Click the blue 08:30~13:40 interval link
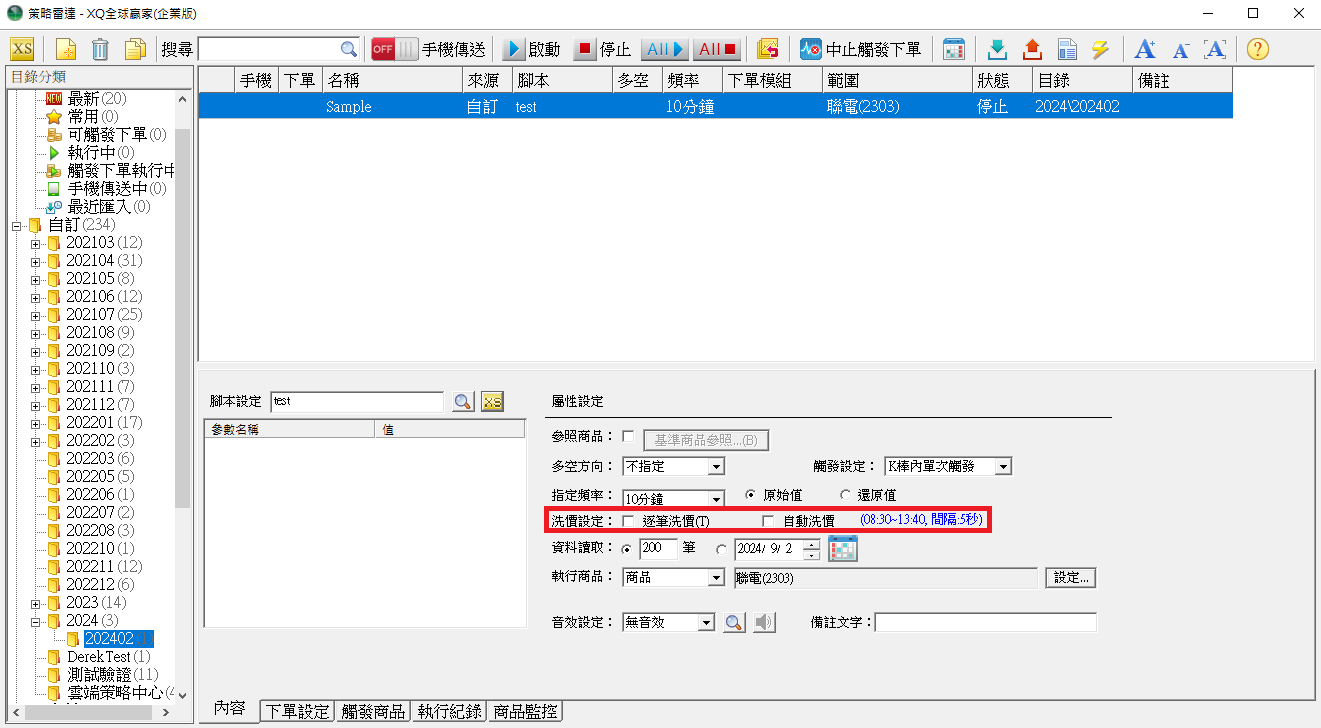 (x=922, y=520)
